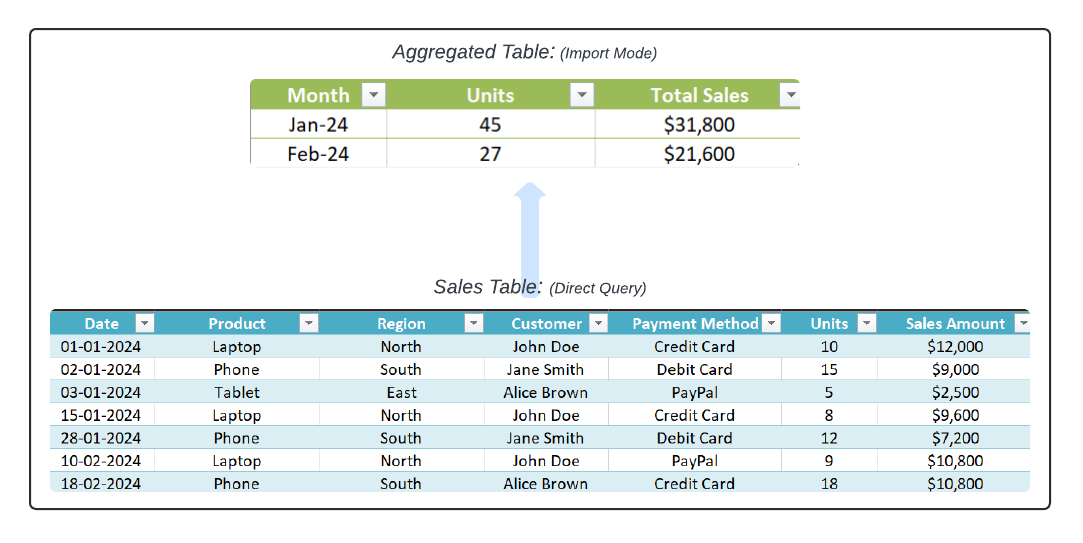Click the 15-01-2024 date cell
The image size is (1083, 543).
click(102, 415)
